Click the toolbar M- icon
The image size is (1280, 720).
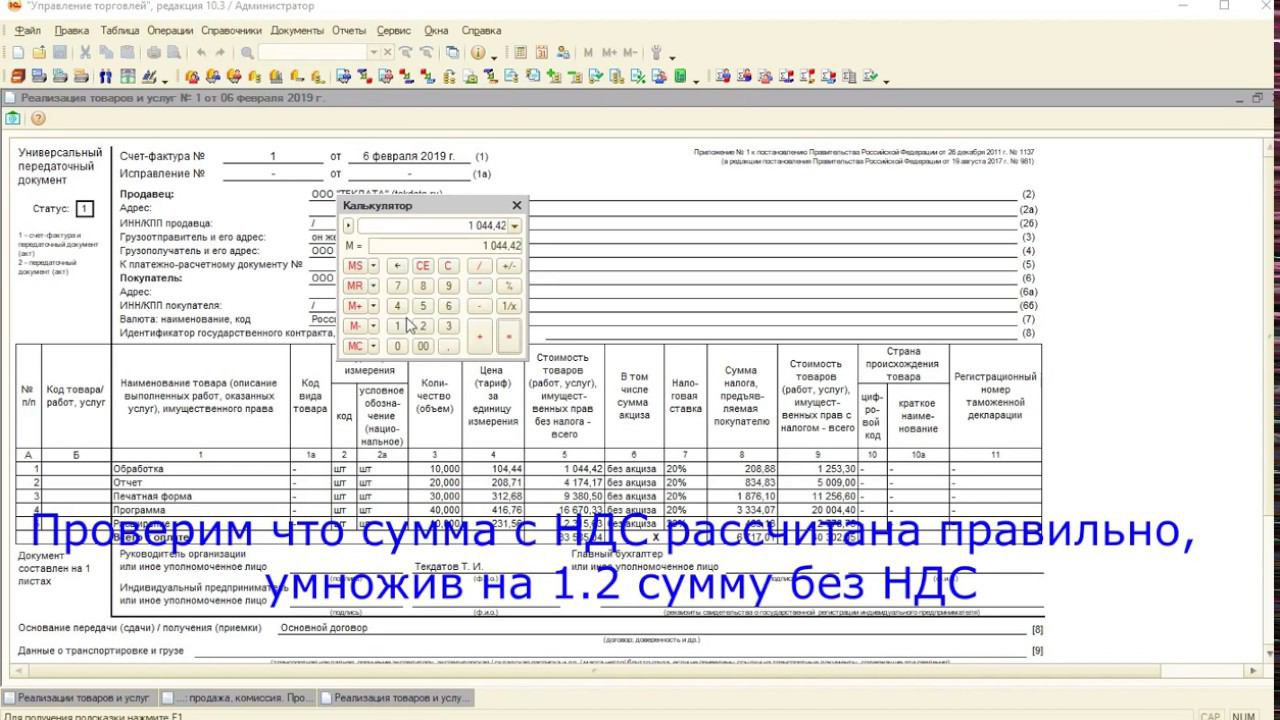[630, 52]
